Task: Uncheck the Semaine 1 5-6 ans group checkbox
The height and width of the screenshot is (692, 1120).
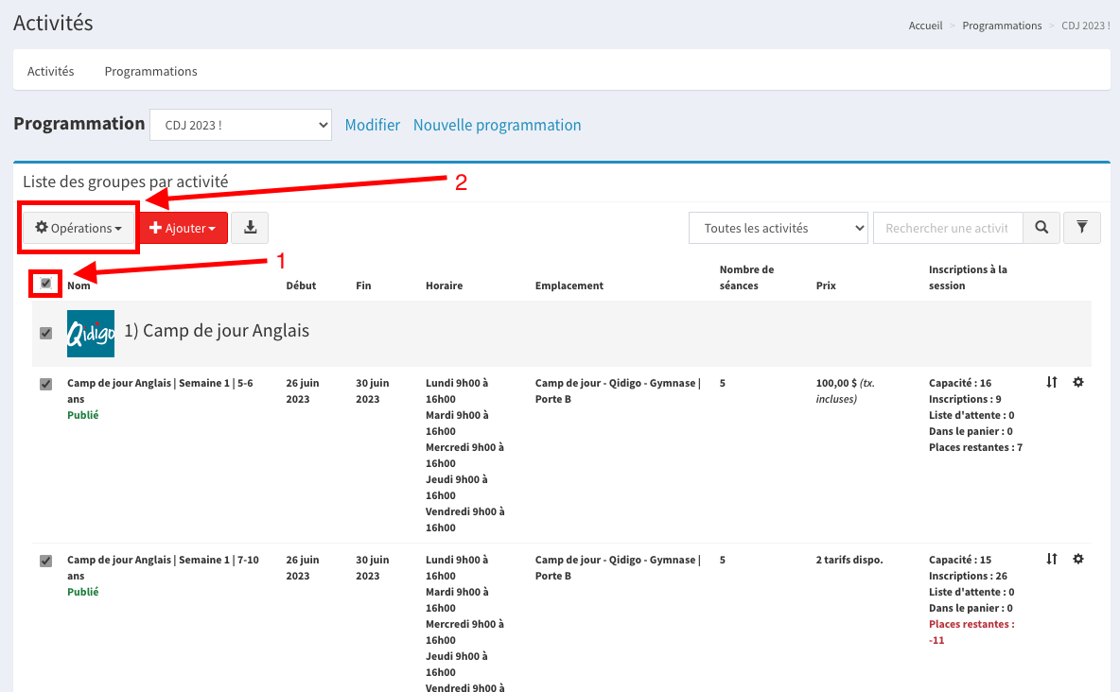Action: tap(46, 384)
